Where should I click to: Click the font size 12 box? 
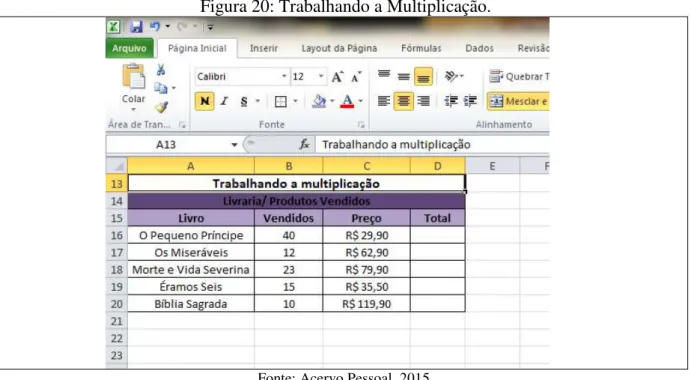[x=304, y=77]
